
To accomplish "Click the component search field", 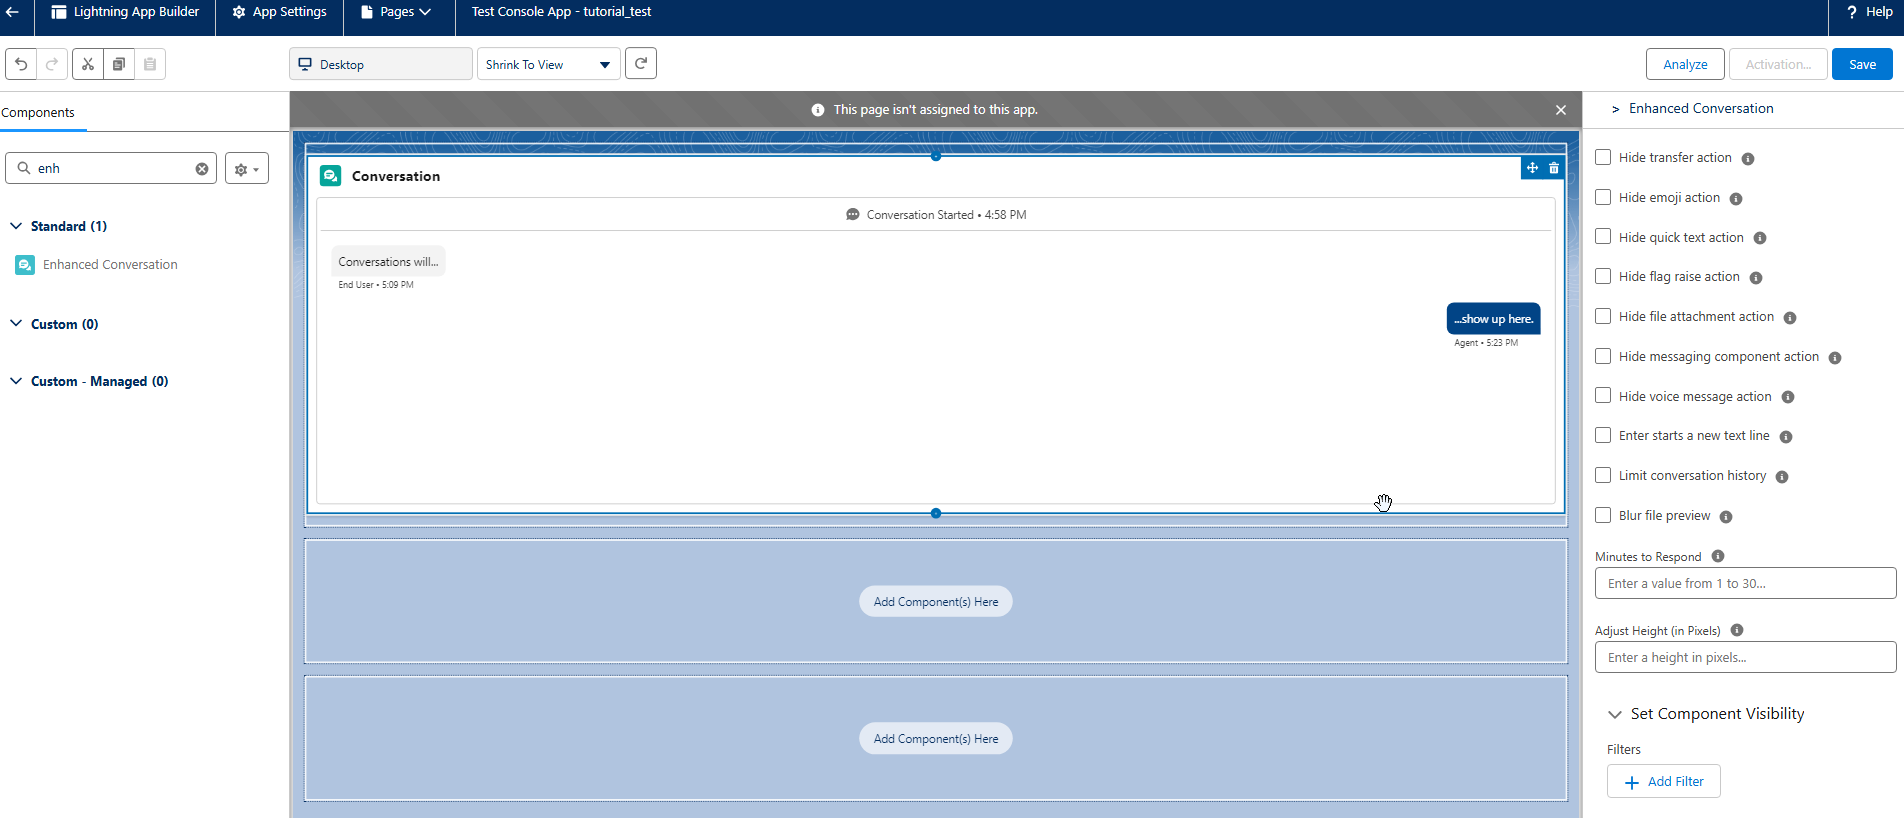I will tap(111, 169).
